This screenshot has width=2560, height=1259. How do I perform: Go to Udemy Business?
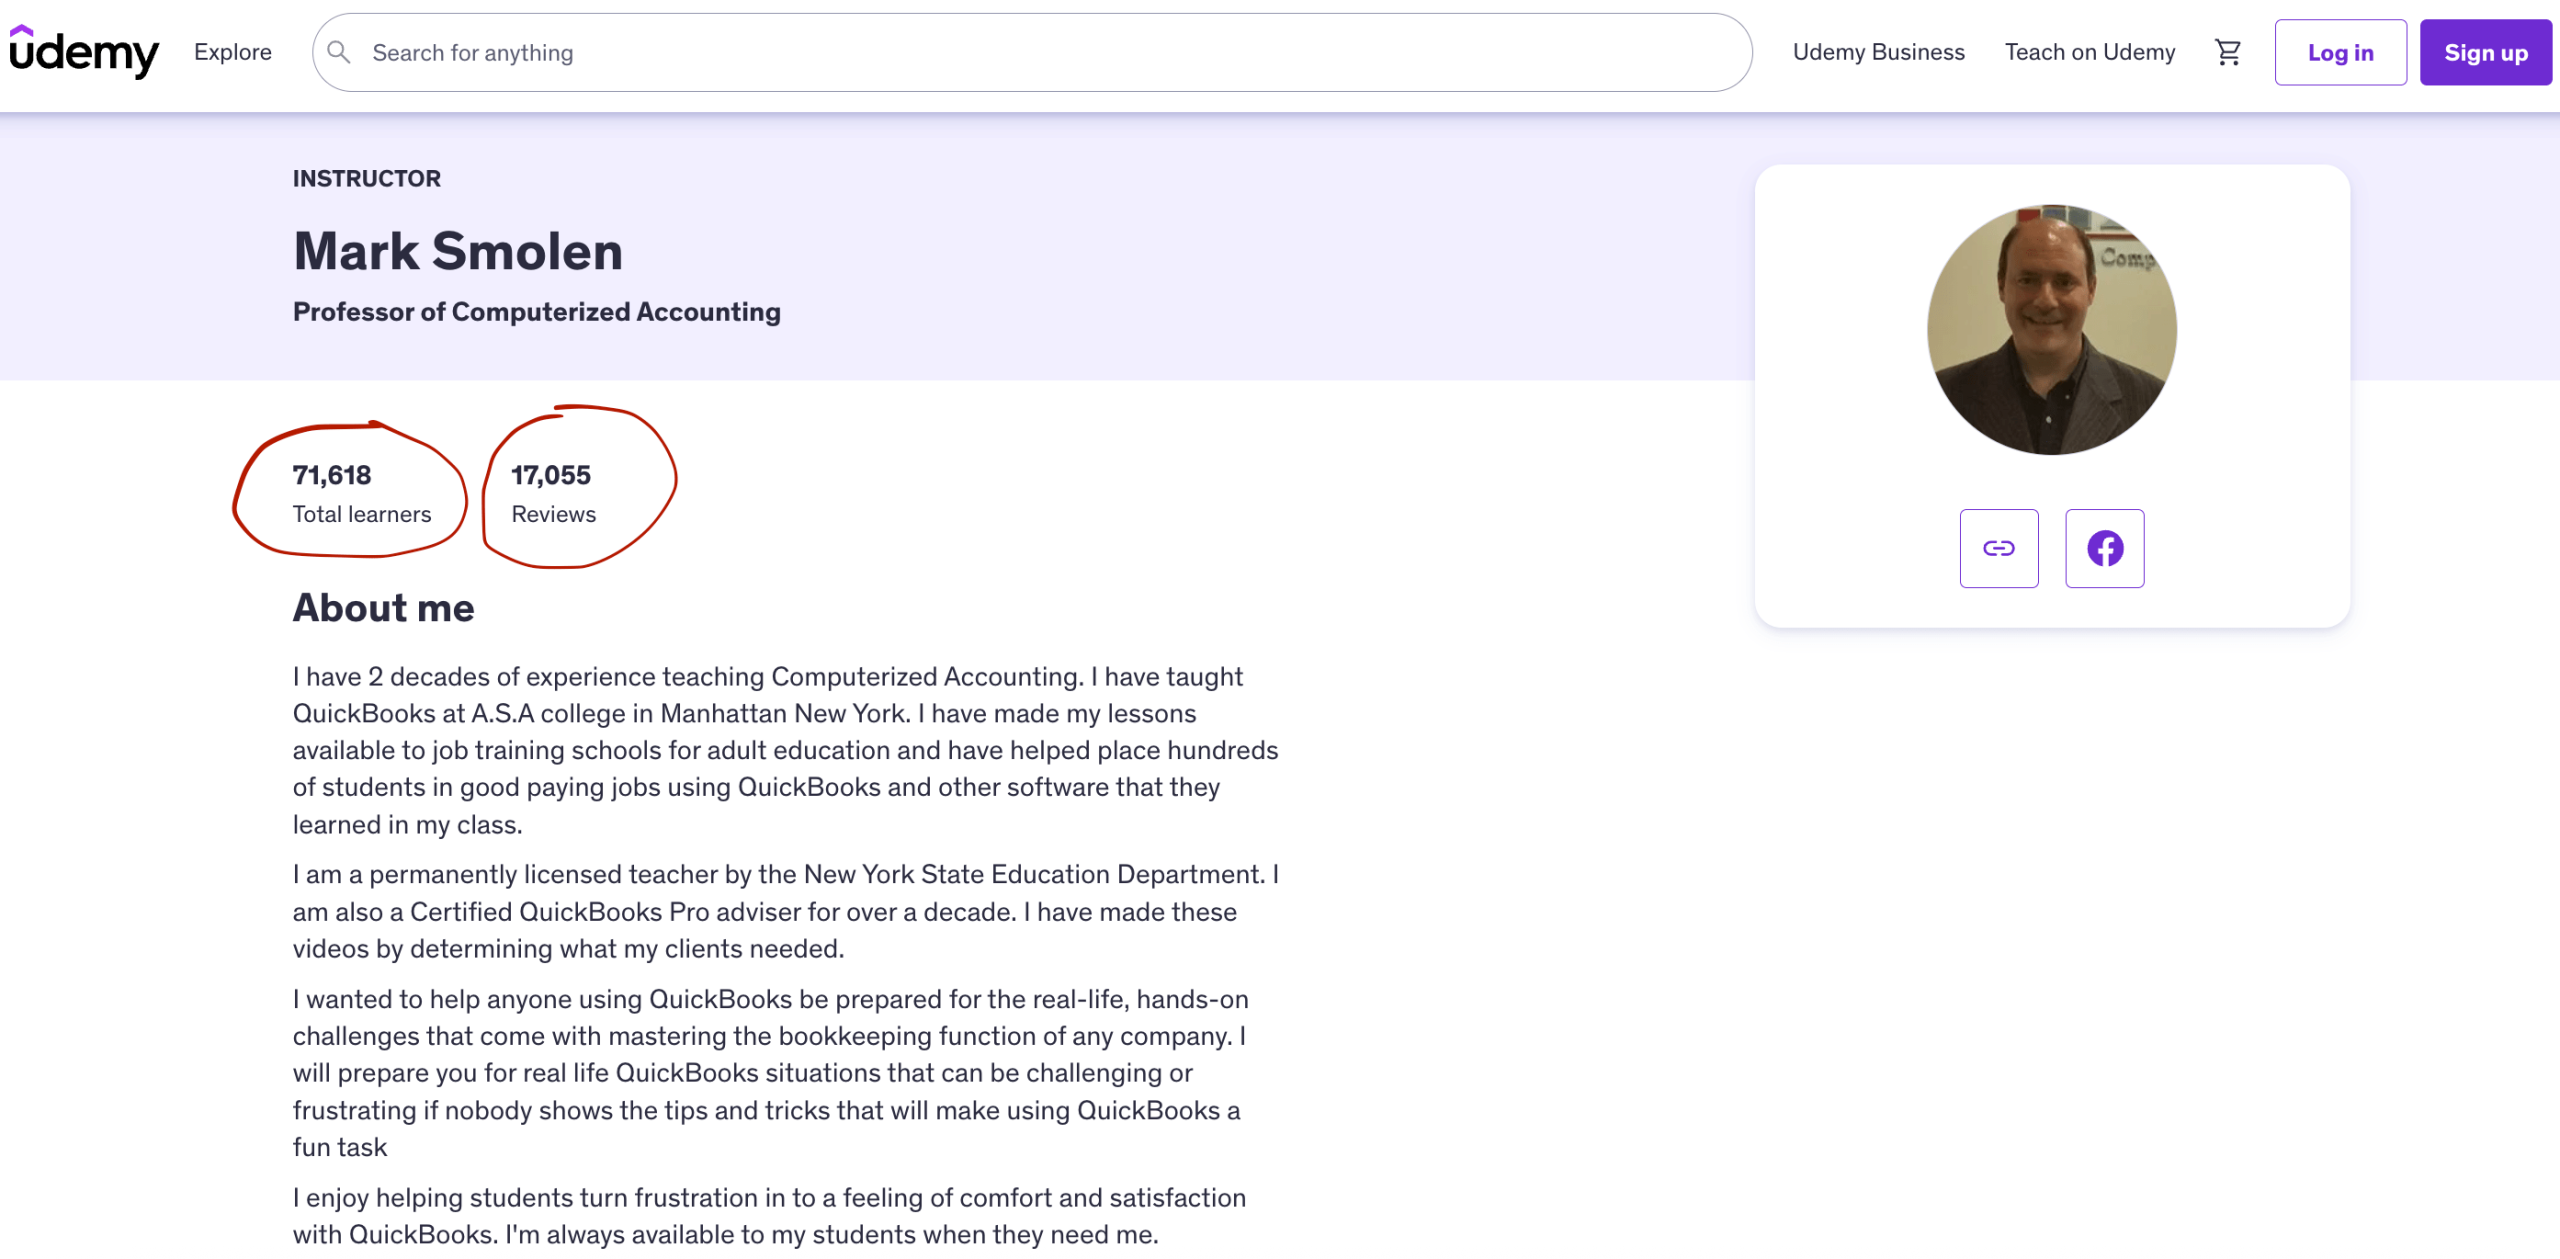[x=1878, y=52]
